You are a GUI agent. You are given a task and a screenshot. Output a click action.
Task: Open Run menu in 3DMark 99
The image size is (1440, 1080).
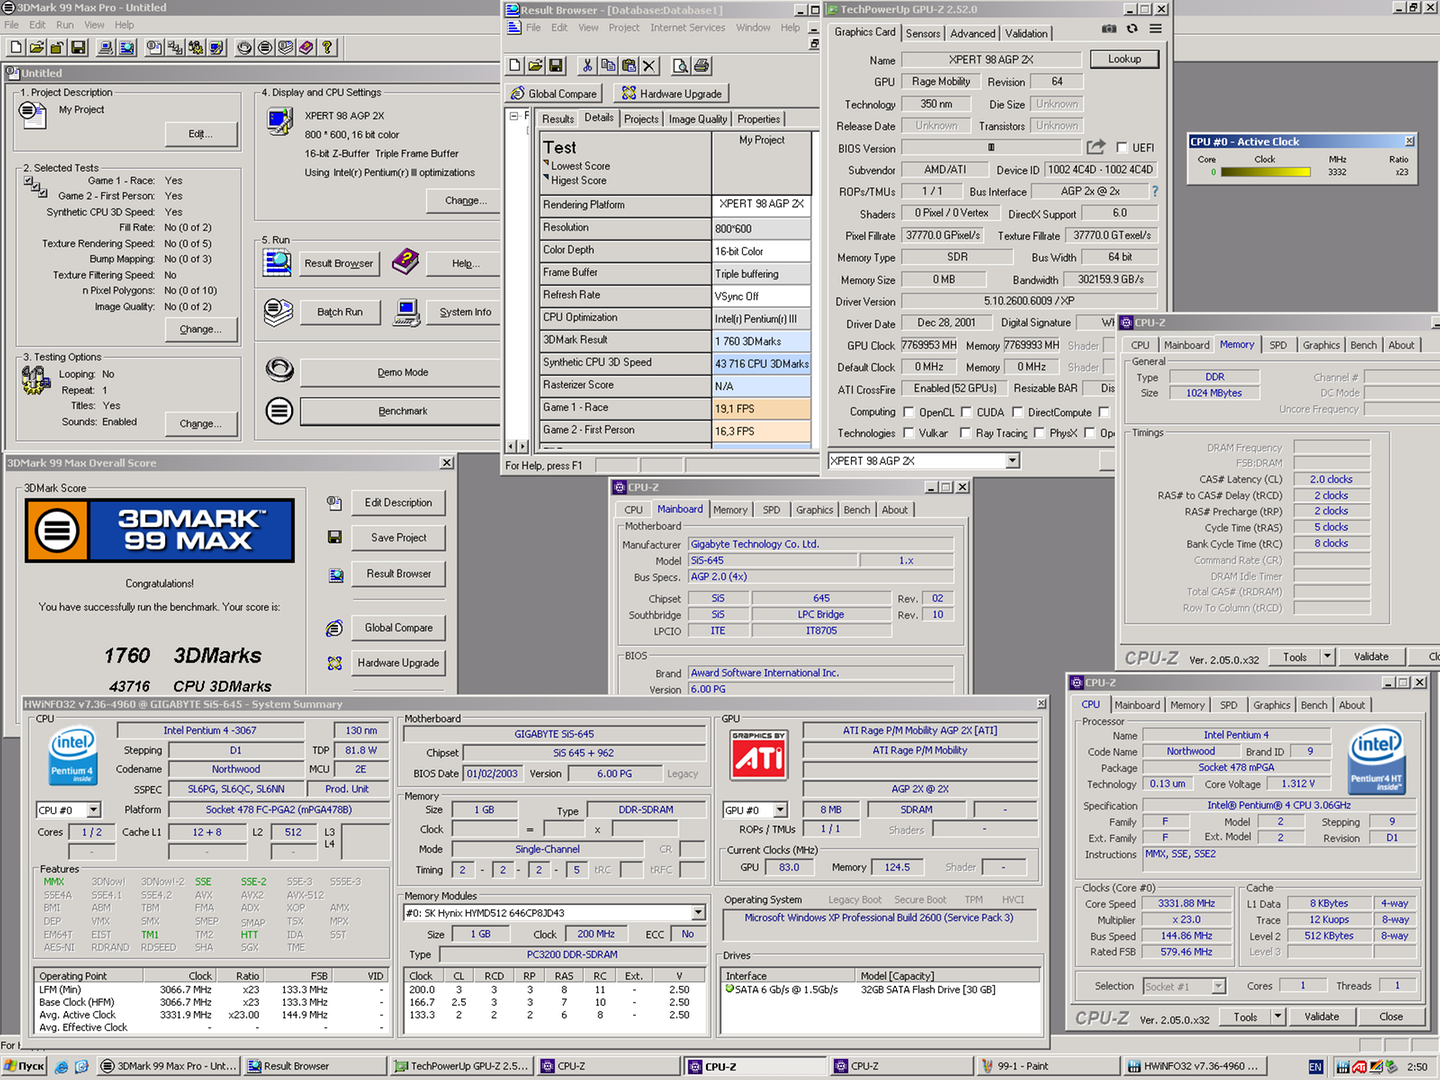(65, 25)
